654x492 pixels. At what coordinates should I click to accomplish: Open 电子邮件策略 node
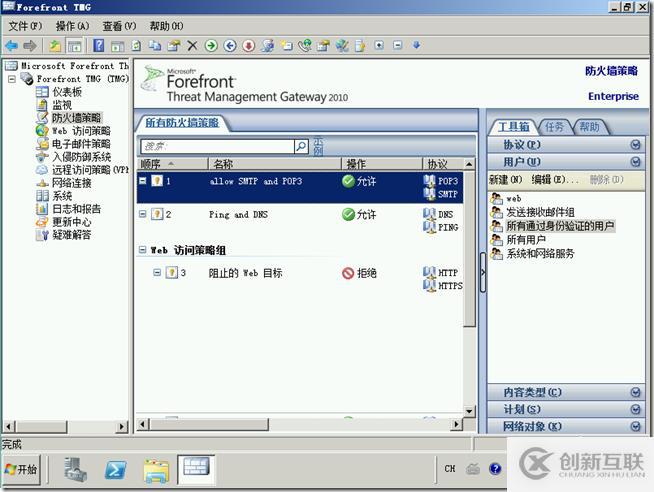click(x=81, y=144)
